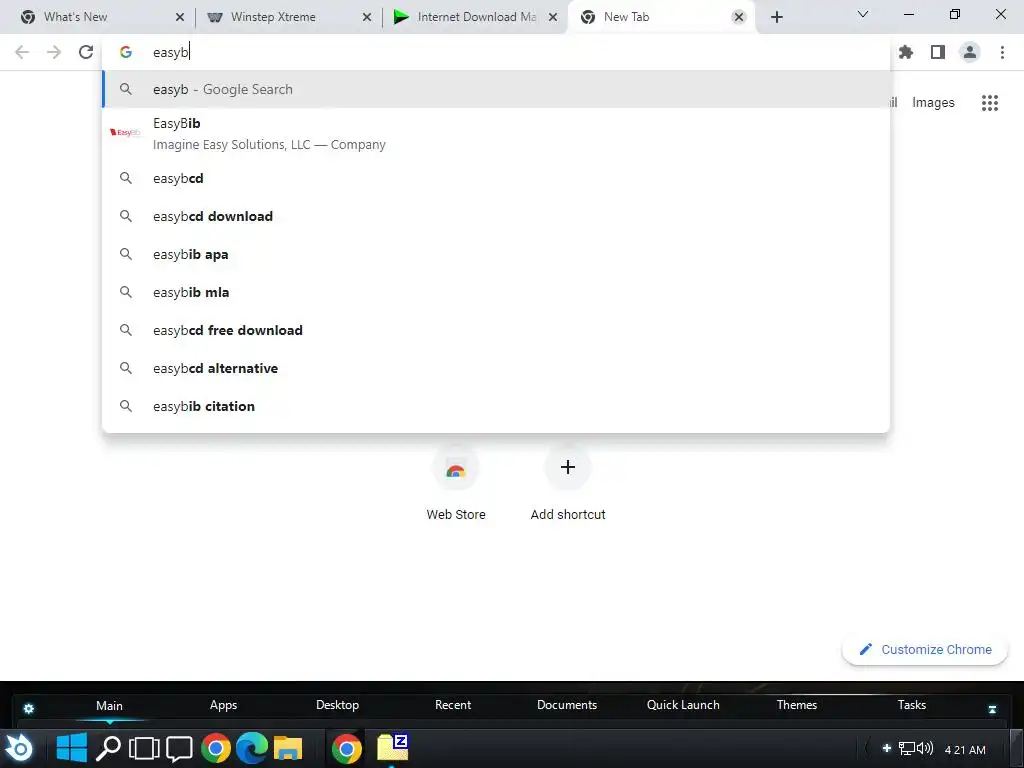This screenshot has height=768, width=1024.
Task: Select the Tasks dock tab
Action: [912, 705]
